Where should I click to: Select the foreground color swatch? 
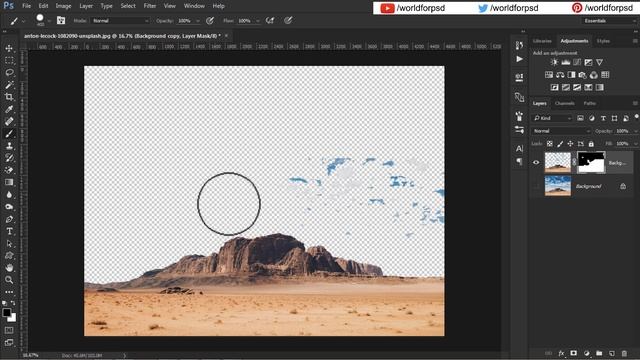pyautogui.click(x=7, y=313)
